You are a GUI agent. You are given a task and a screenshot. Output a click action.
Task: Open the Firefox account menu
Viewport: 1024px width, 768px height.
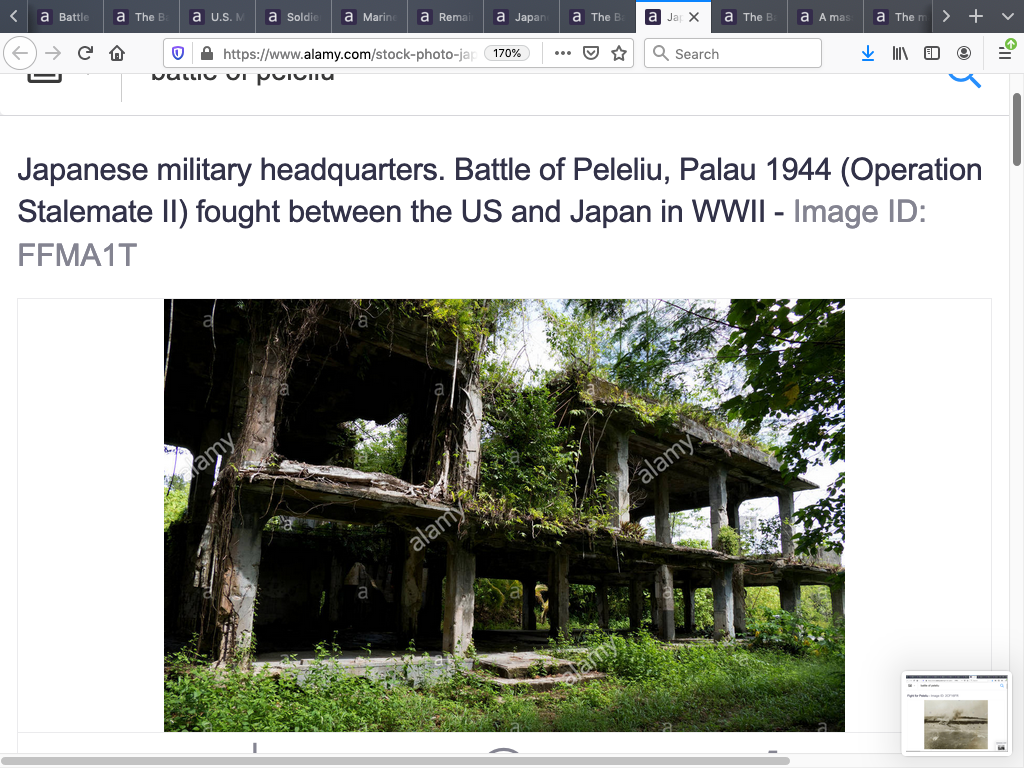point(964,54)
